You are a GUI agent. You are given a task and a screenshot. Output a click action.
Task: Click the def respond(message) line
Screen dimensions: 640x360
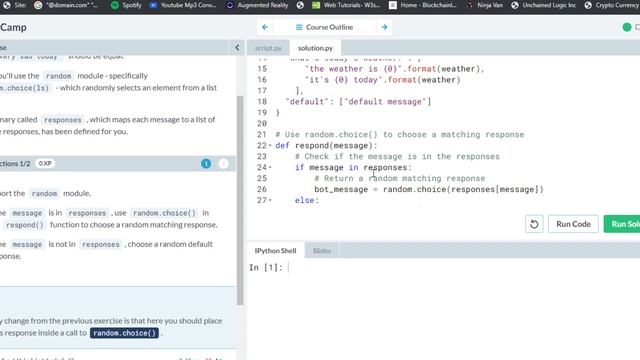point(326,146)
